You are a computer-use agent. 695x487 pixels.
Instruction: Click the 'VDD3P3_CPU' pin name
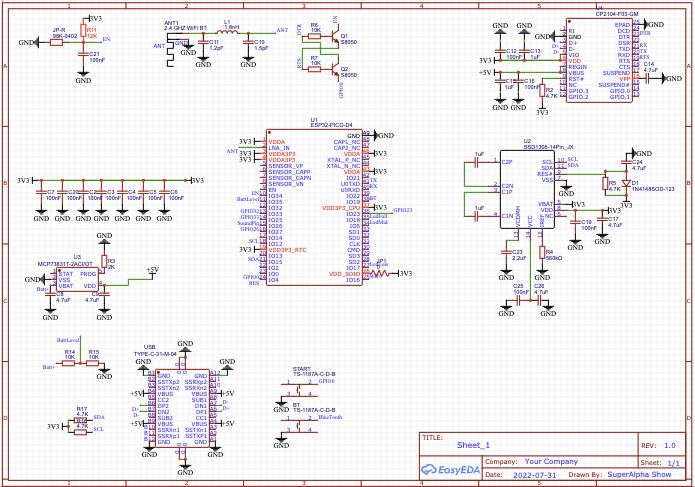[x=341, y=207]
